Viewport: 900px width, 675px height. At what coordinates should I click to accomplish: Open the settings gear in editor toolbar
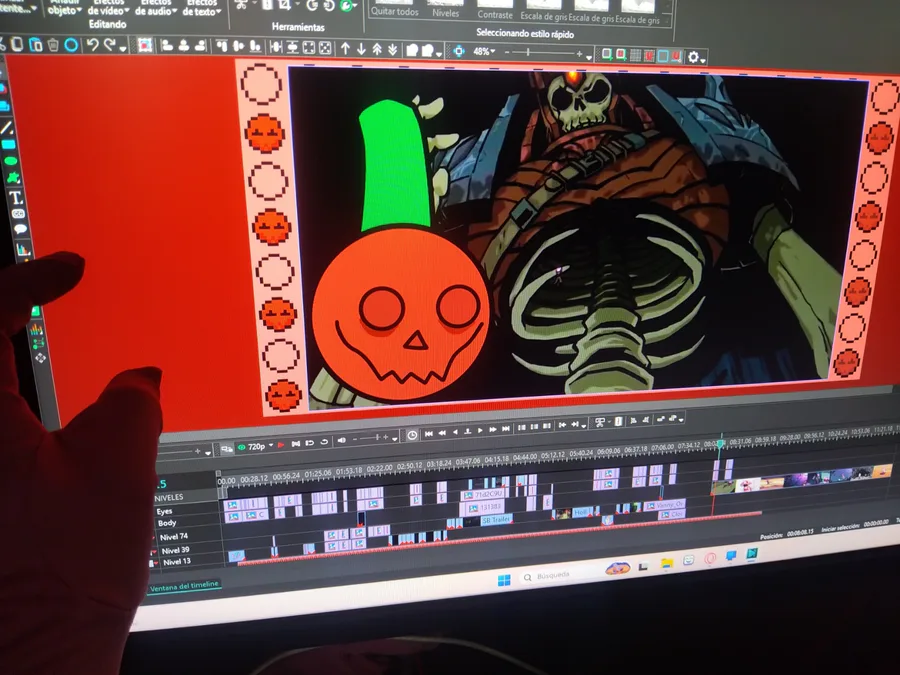tap(693, 57)
